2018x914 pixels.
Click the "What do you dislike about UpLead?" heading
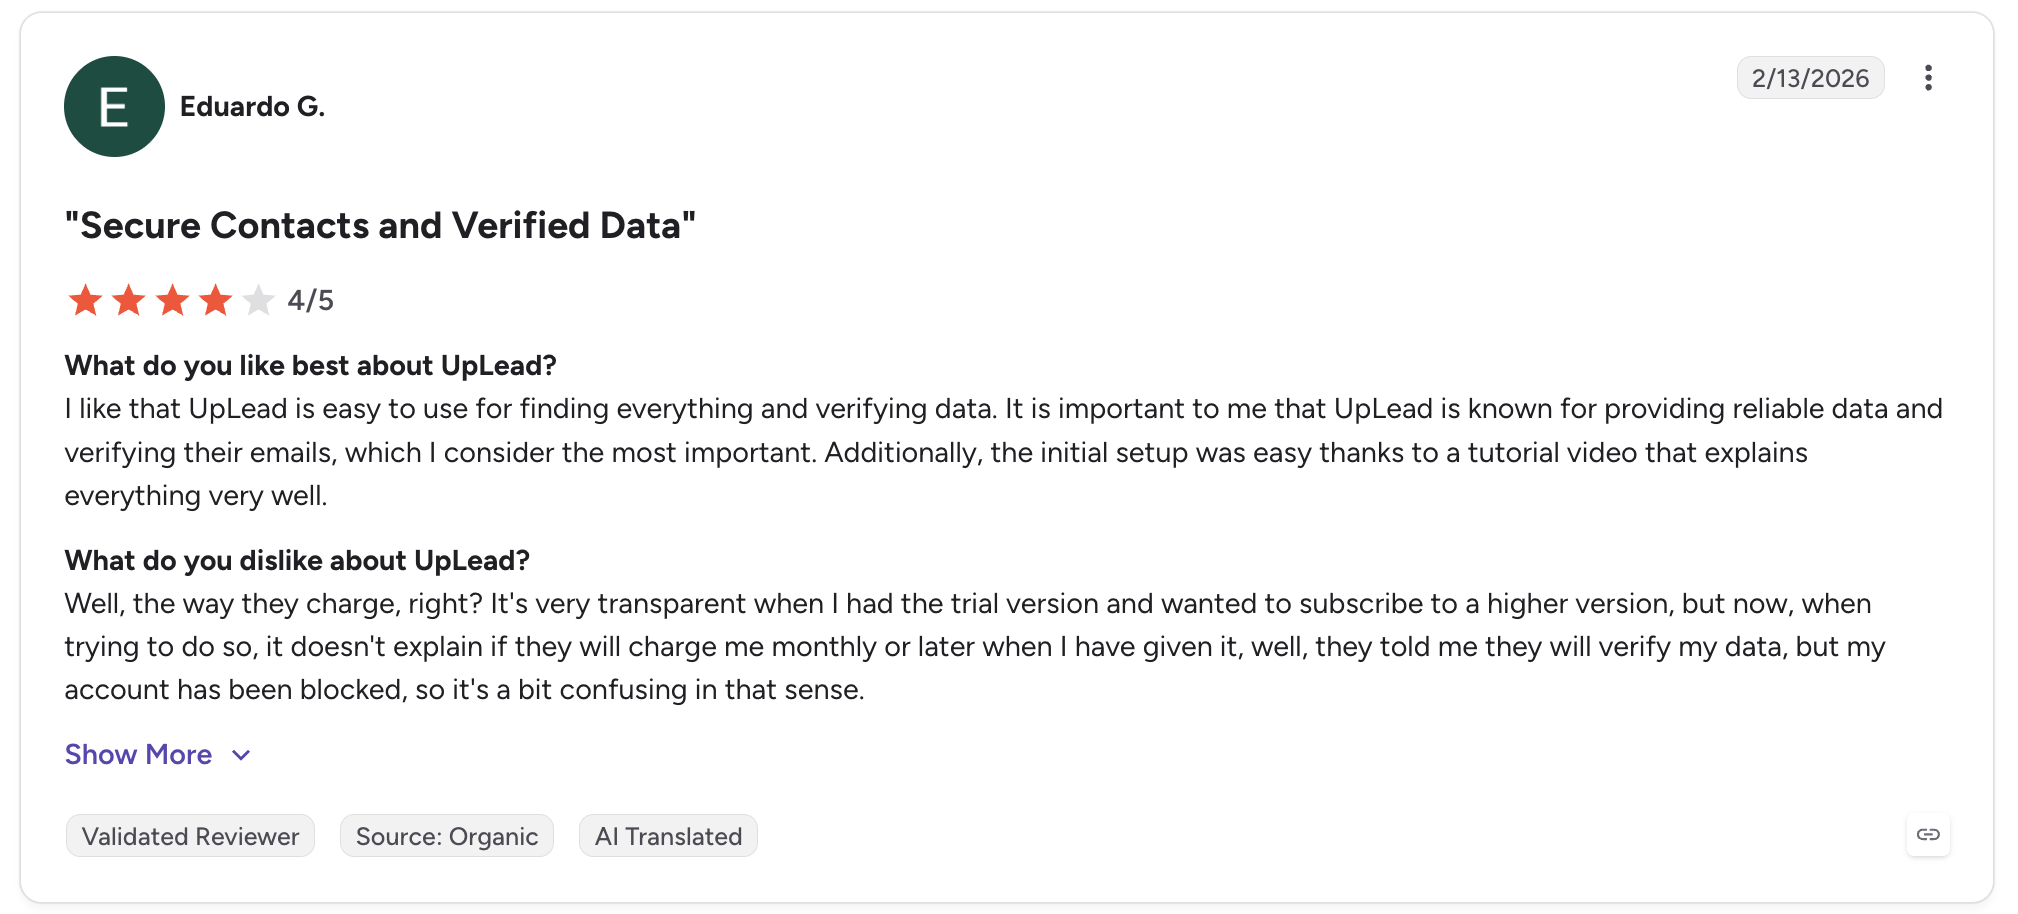click(x=297, y=561)
